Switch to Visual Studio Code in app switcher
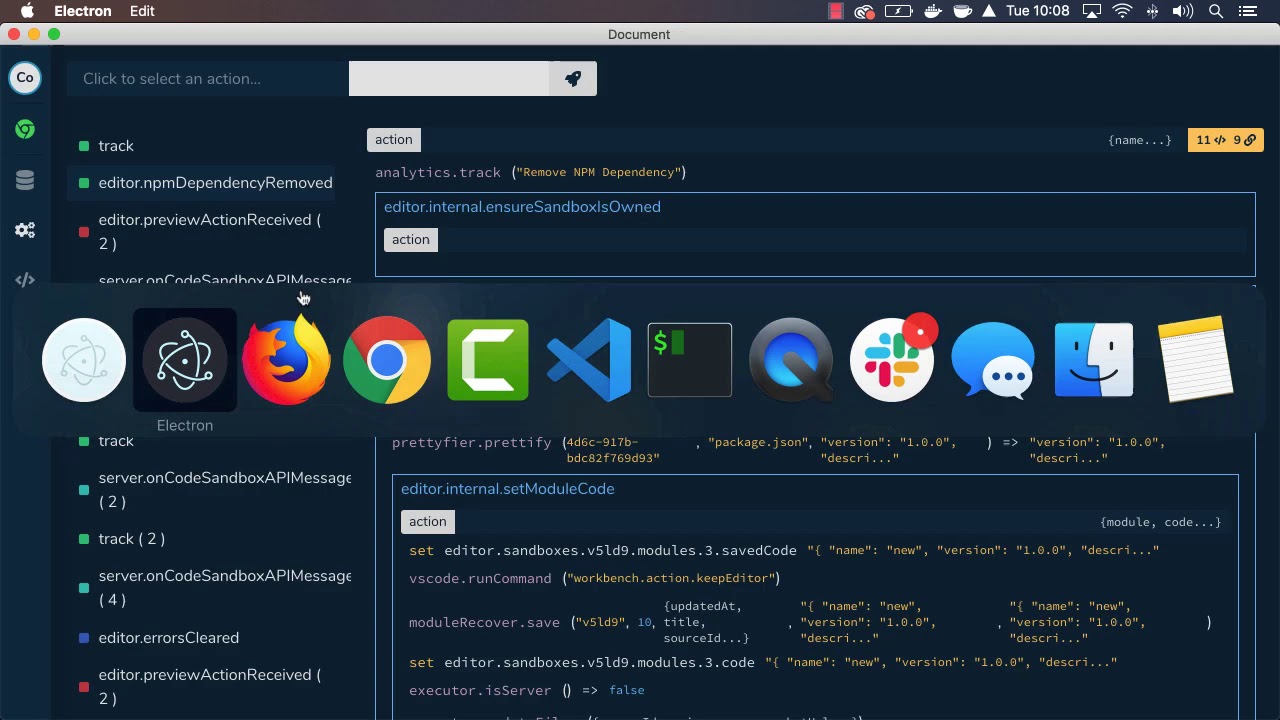1280x720 pixels. (x=589, y=360)
